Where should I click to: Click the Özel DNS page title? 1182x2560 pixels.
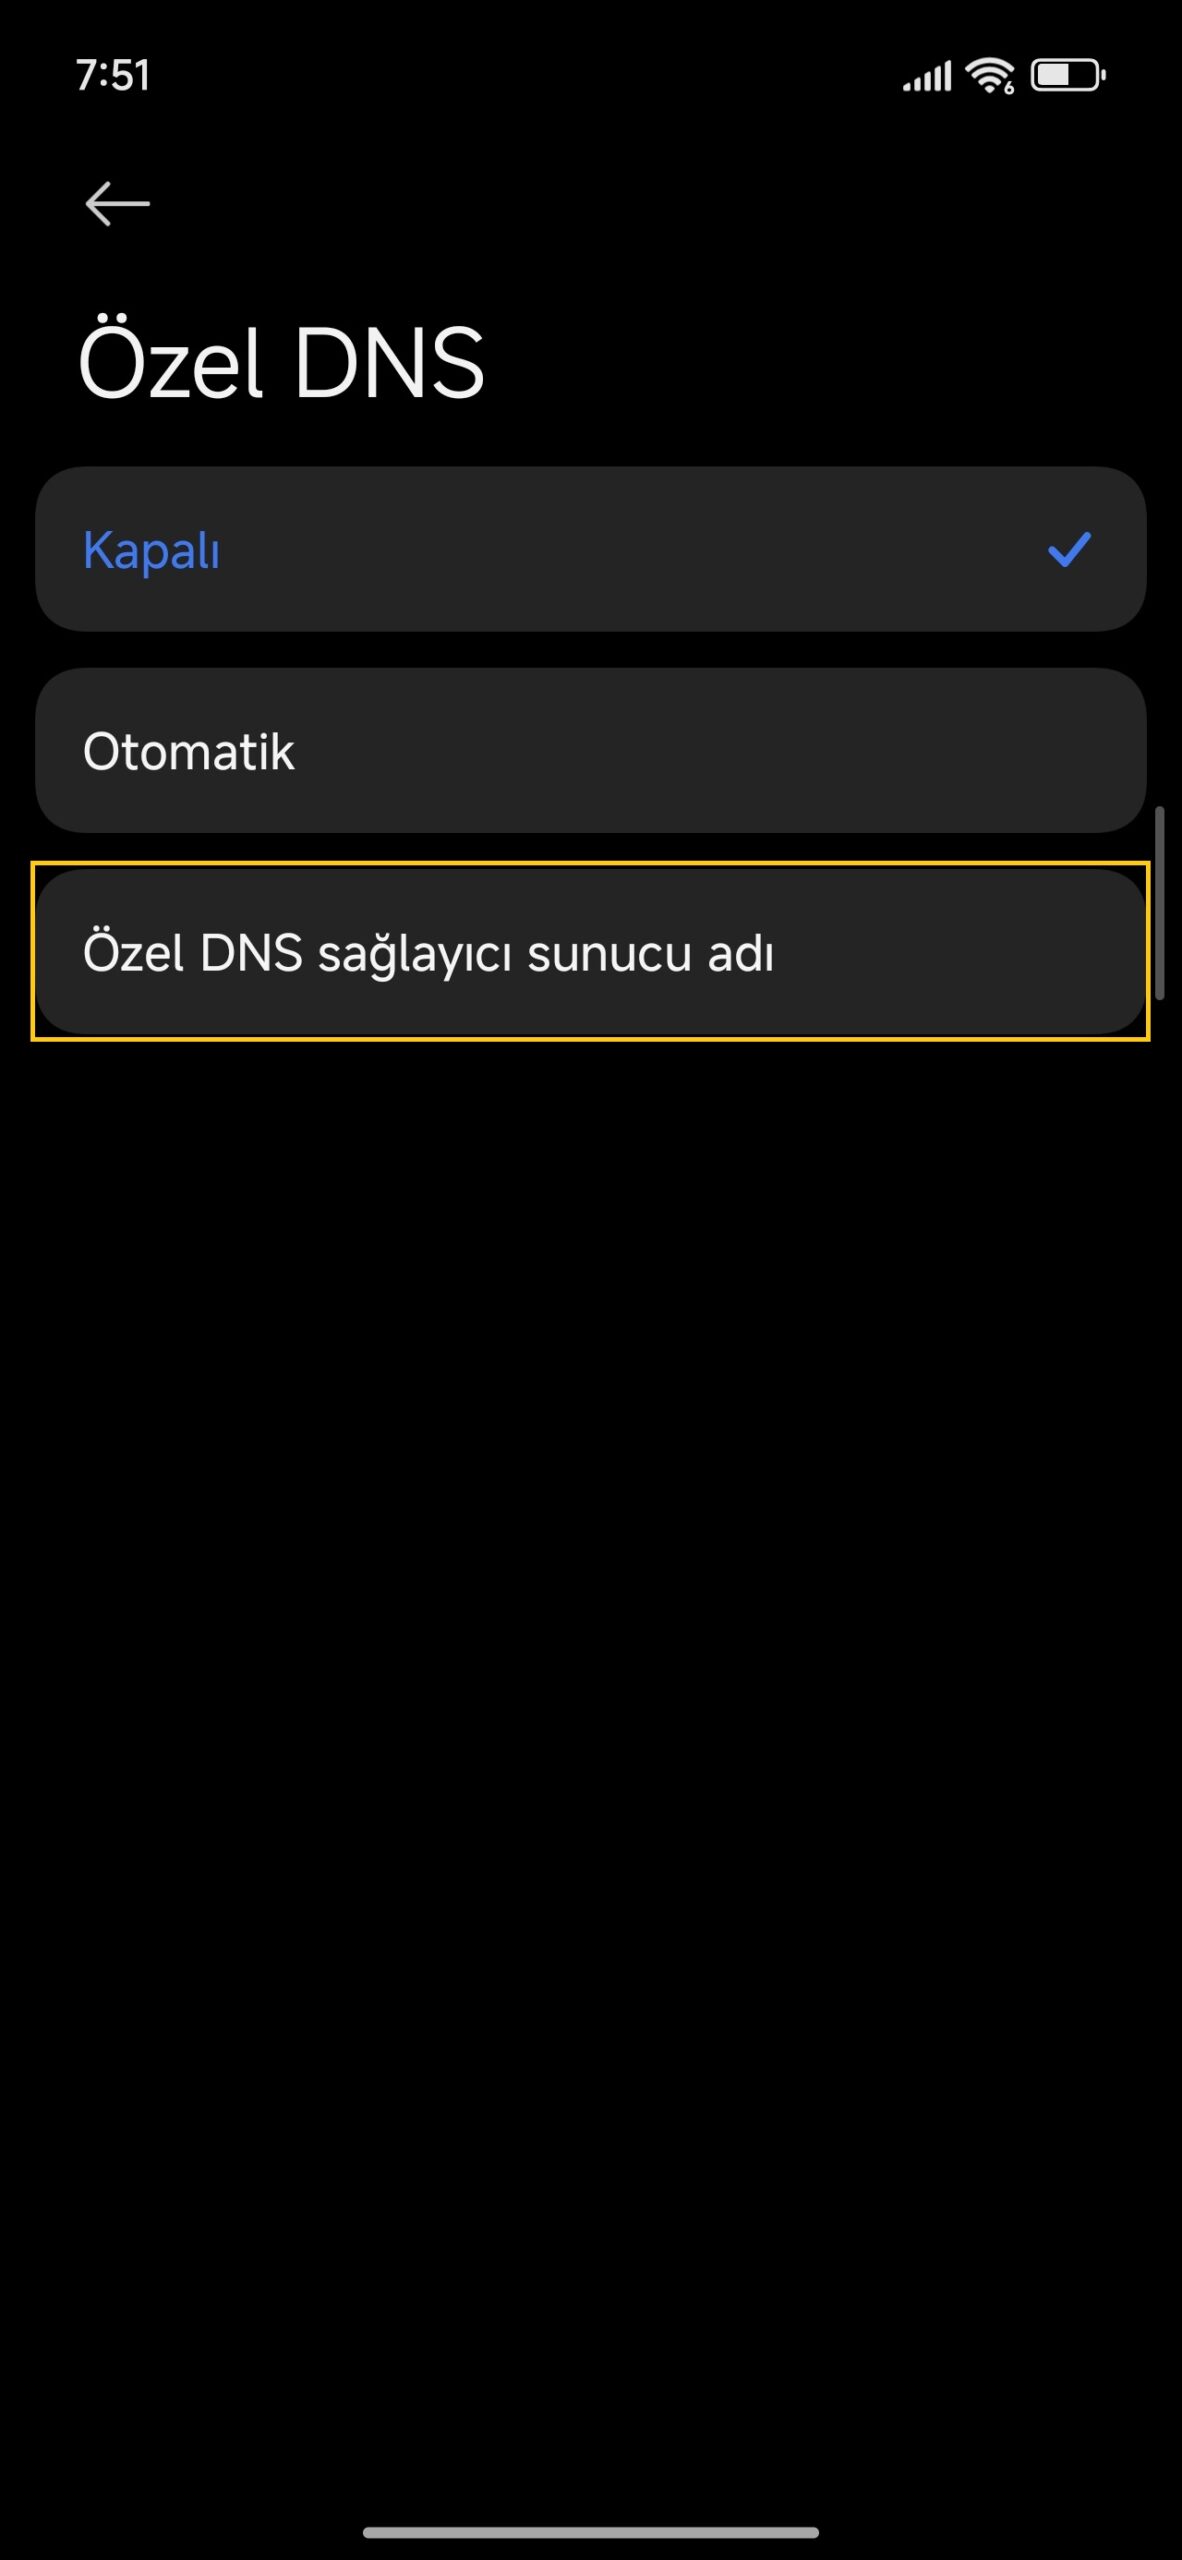pos(281,361)
